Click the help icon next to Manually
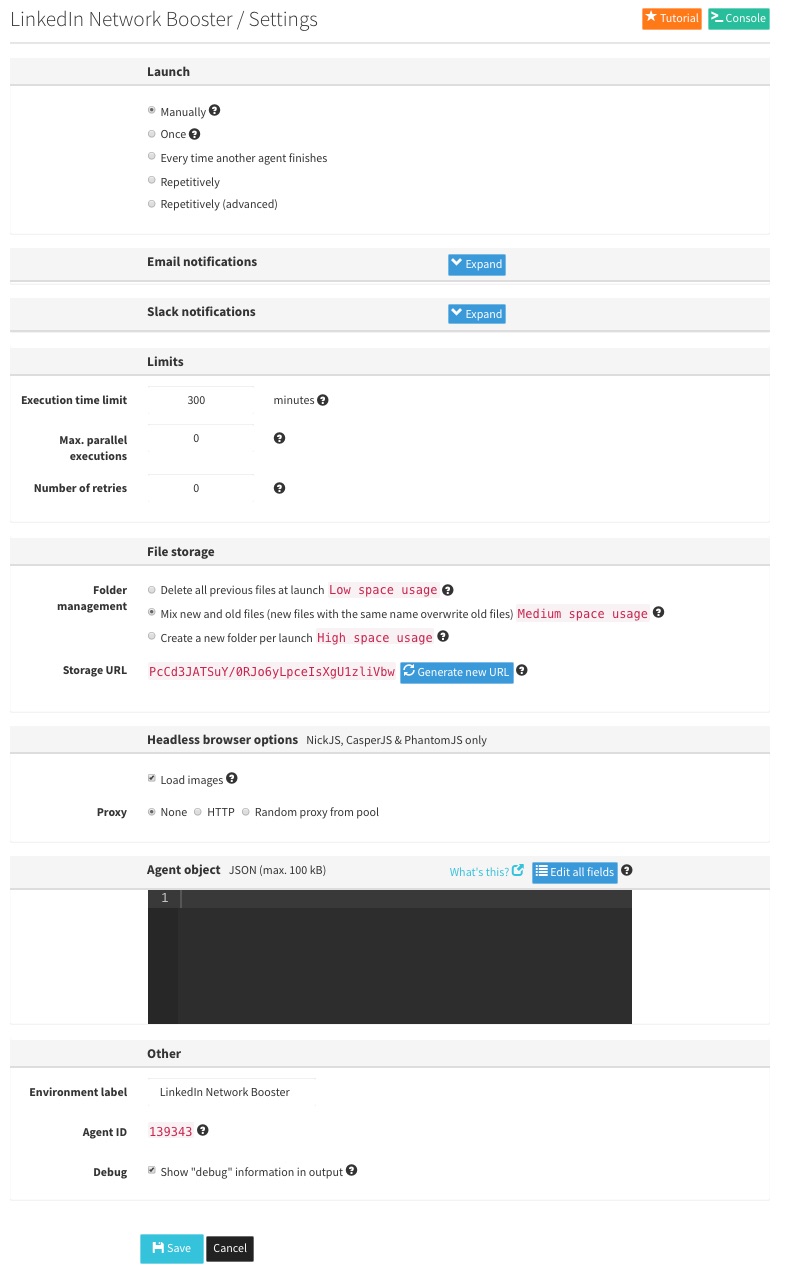Screen dimensions: 786x1282 click(214, 110)
